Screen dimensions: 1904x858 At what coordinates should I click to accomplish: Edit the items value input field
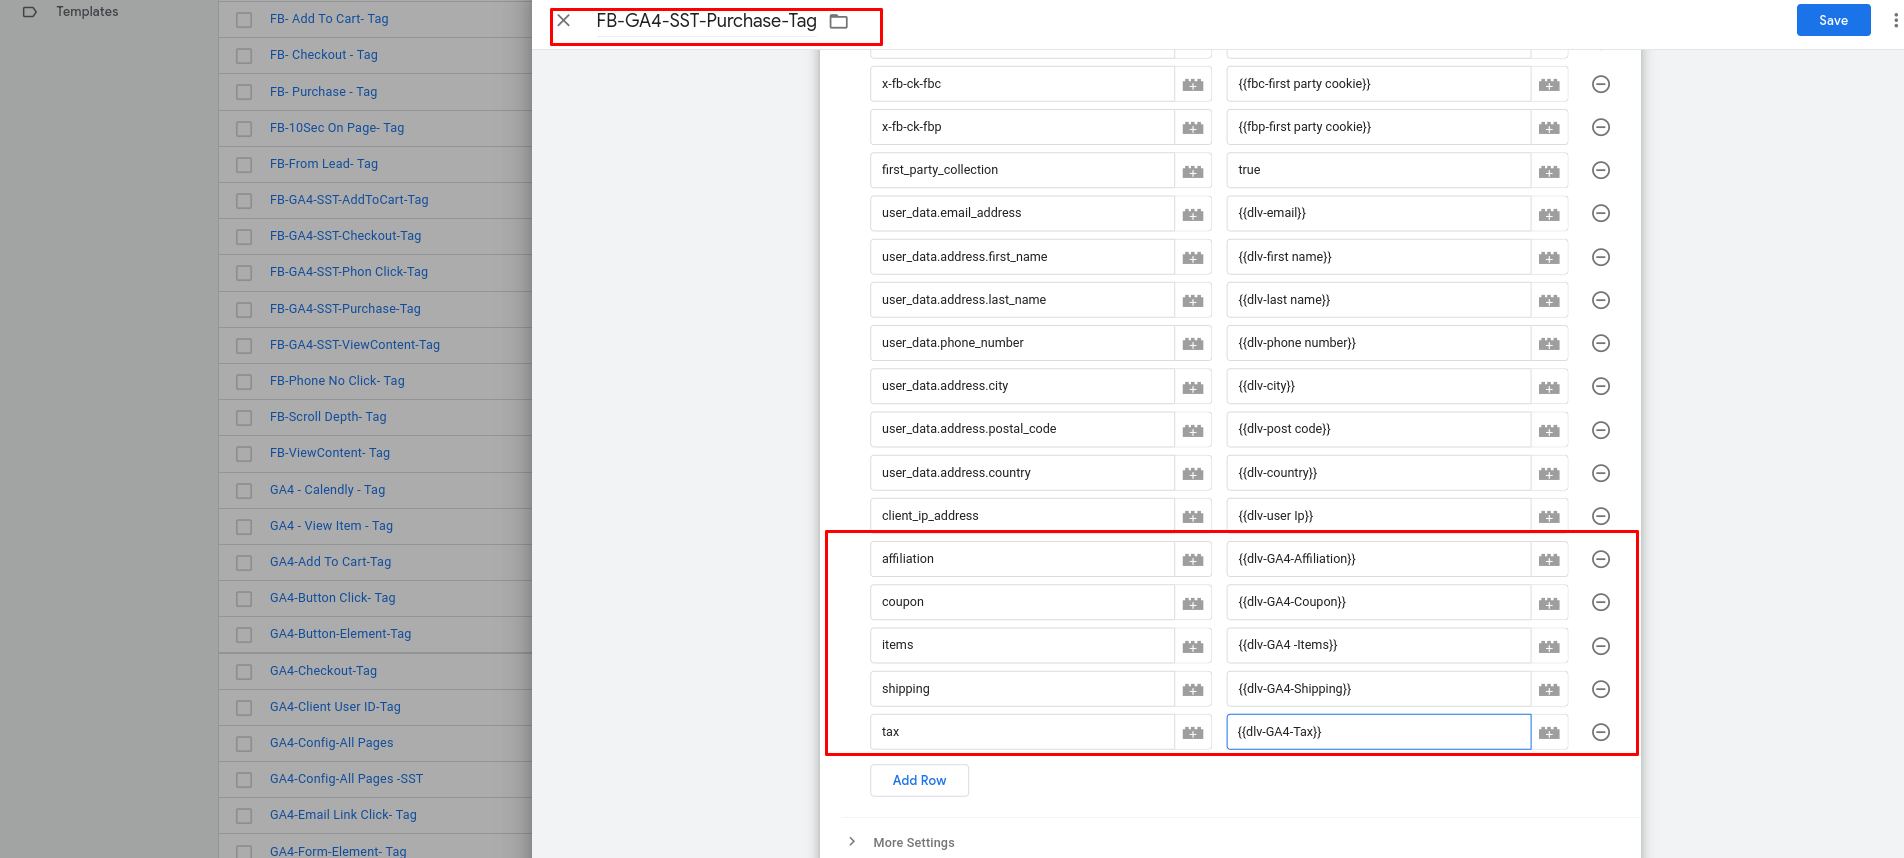[1377, 645]
